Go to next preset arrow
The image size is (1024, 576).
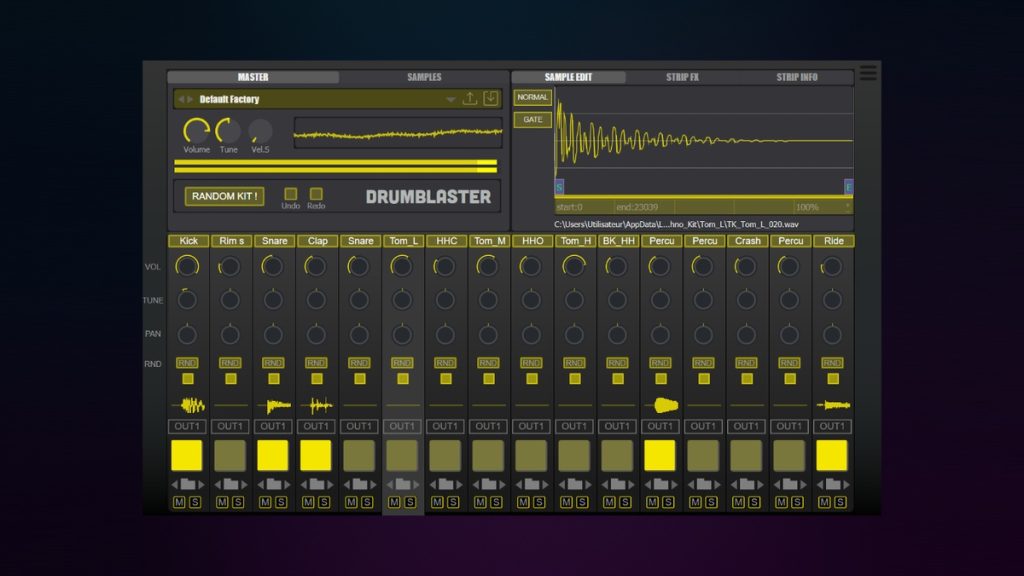(190, 99)
